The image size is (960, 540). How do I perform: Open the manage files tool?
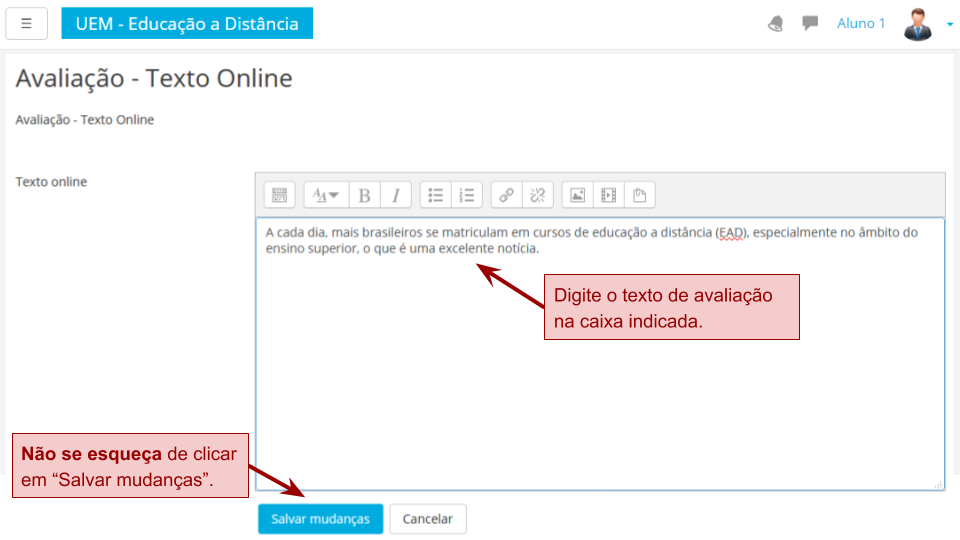pyautogui.click(x=639, y=195)
